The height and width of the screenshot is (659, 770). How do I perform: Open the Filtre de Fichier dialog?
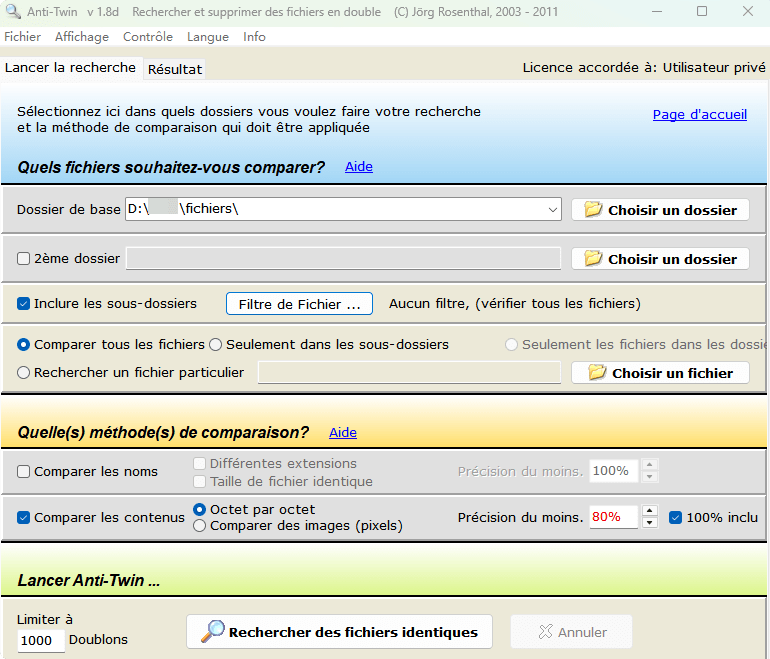[x=299, y=304]
